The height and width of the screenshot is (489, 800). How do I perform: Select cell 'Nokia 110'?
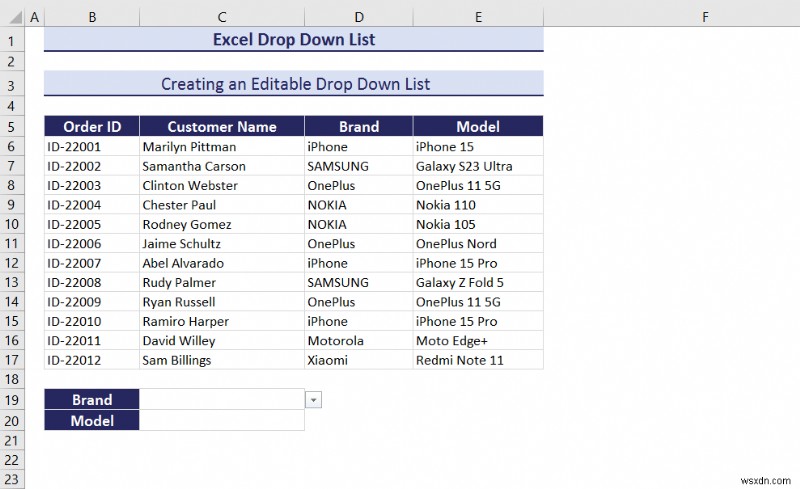pos(478,205)
